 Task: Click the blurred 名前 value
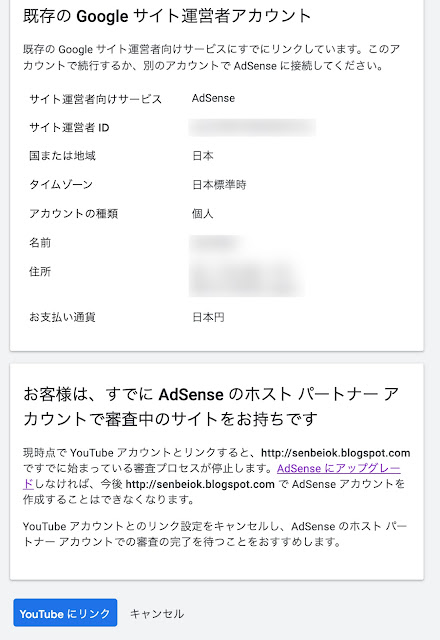(x=215, y=243)
